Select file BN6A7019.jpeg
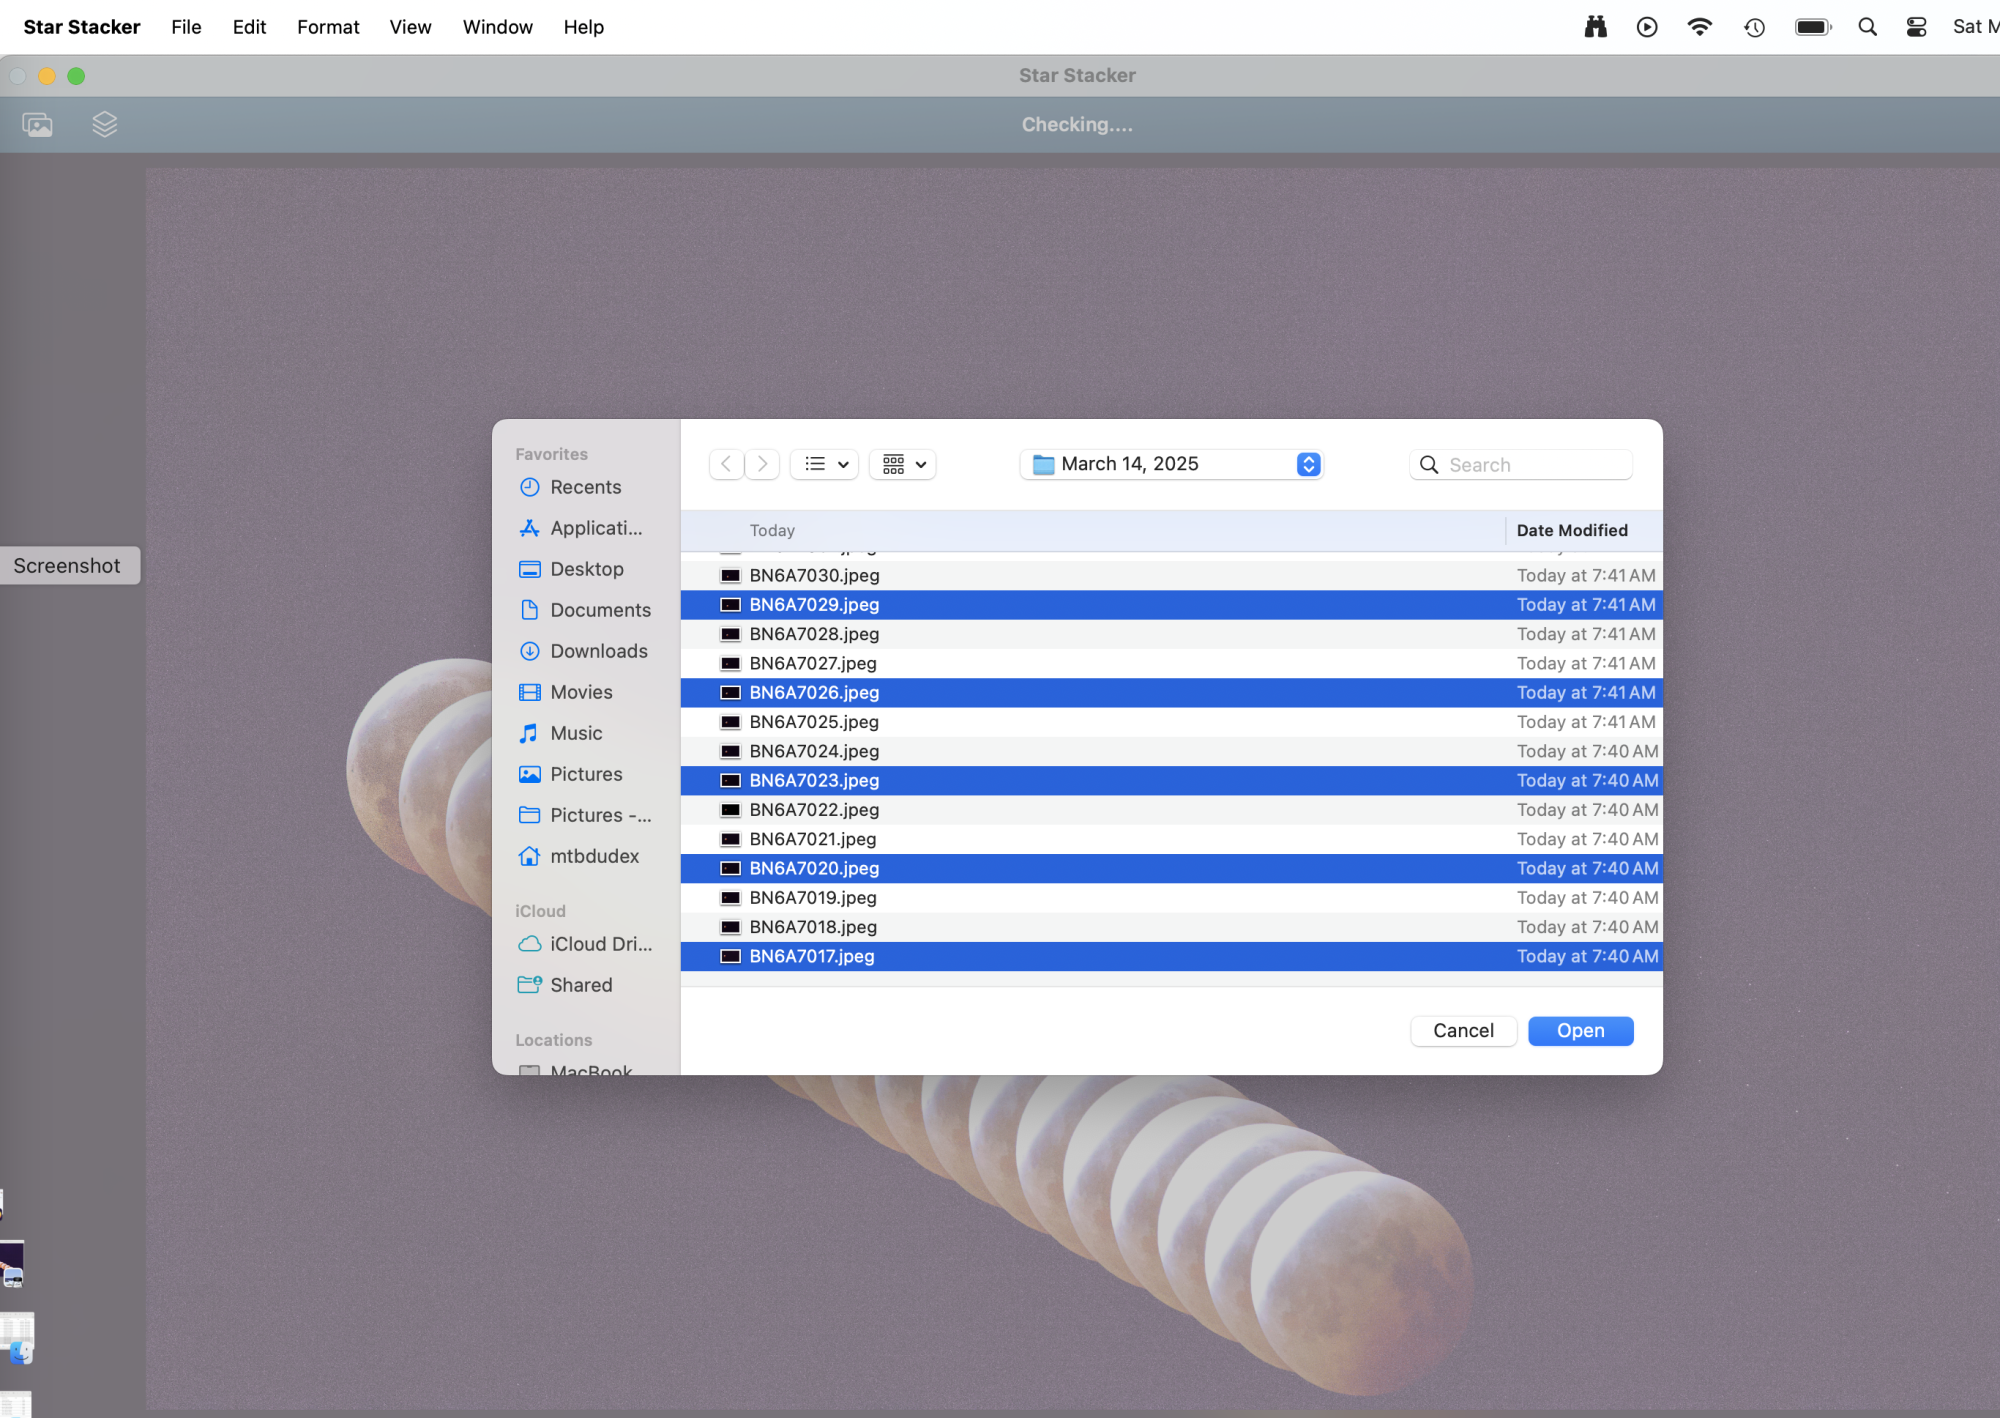This screenshot has height=1418, width=2000. click(x=1172, y=898)
